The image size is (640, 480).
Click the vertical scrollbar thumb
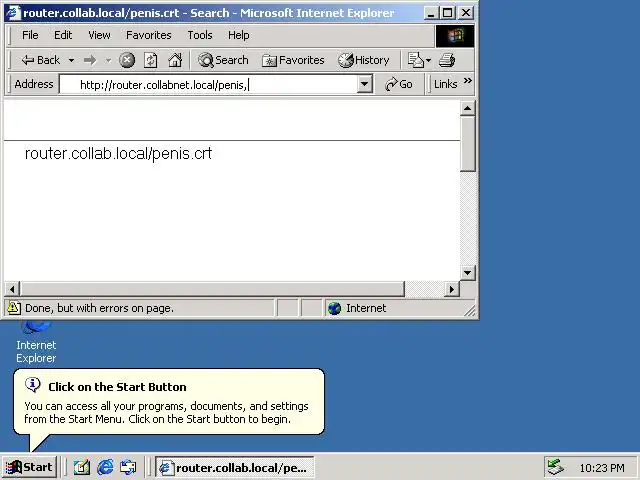click(467, 144)
